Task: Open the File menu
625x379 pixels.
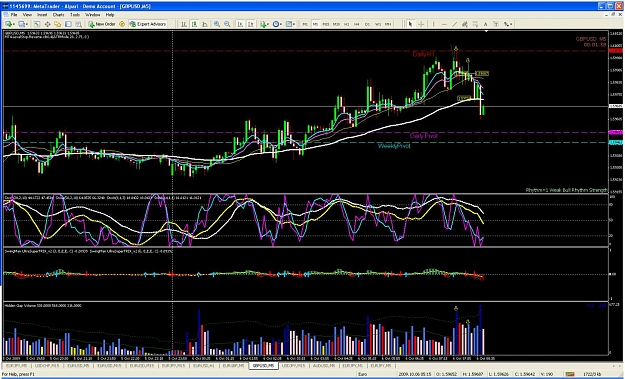Action: 14,15
